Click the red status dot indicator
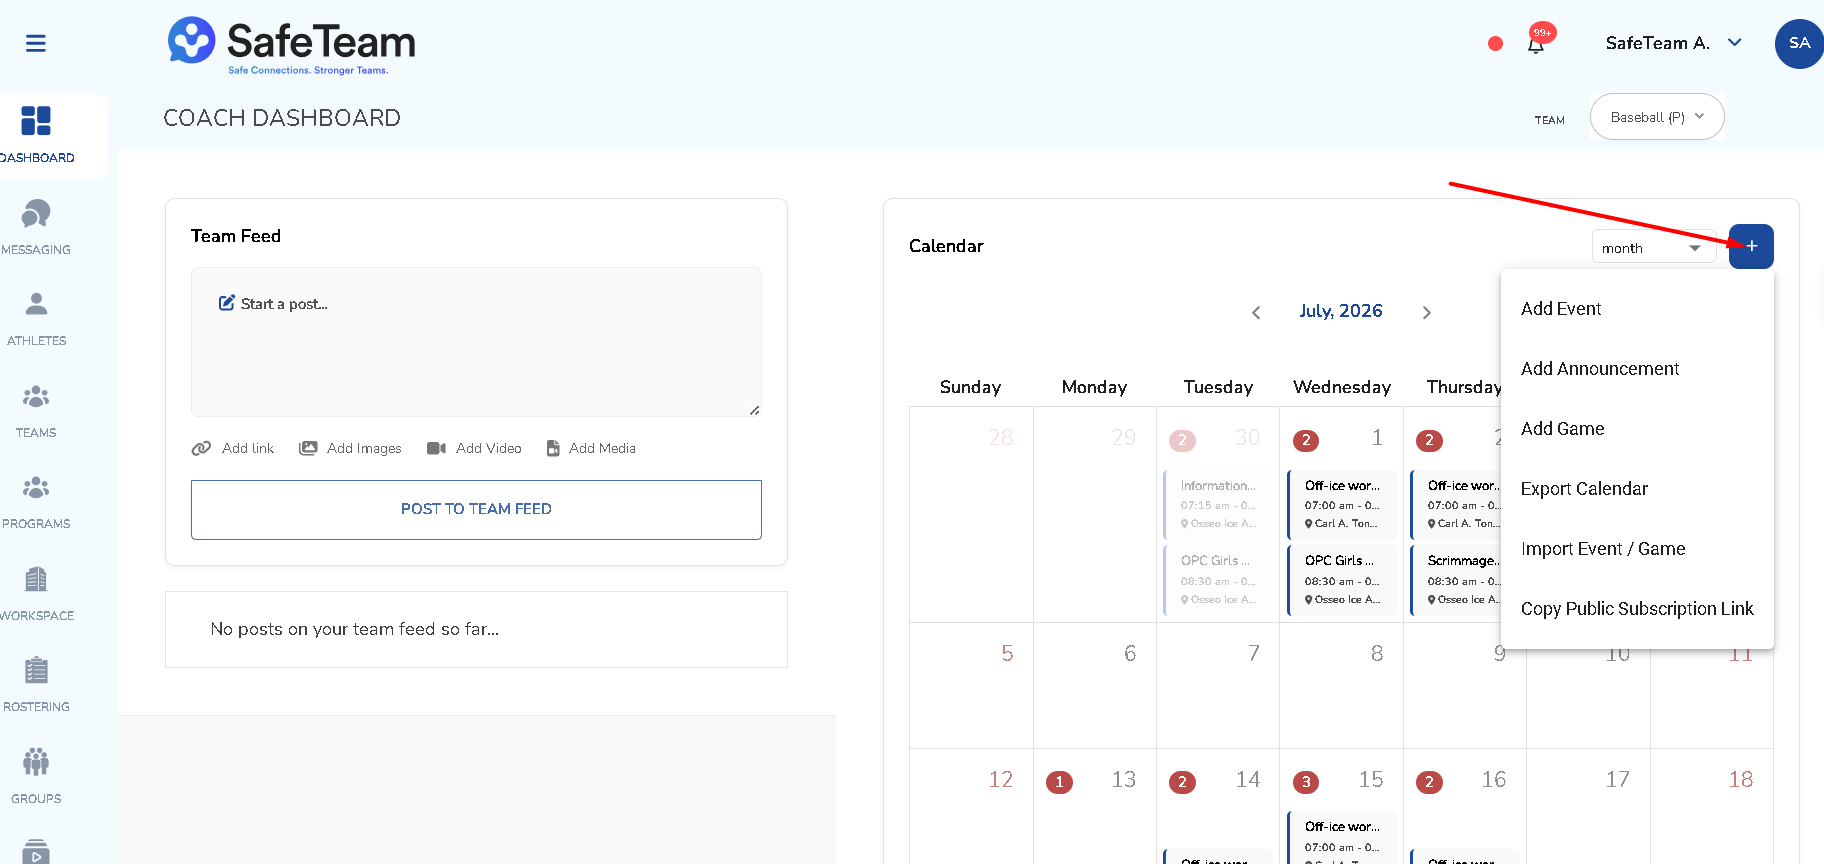The image size is (1824, 864). click(x=1495, y=43)
